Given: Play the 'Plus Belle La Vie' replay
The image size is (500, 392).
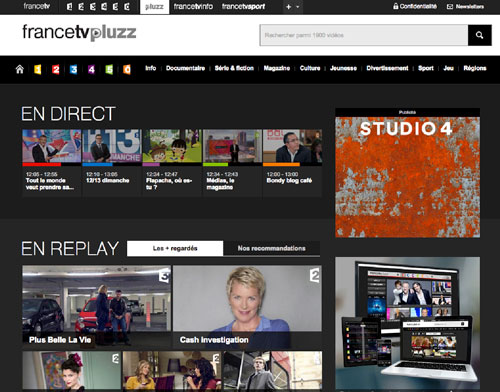Looking at the screenshot, I should pyautogui.click(x=97, y=307).
